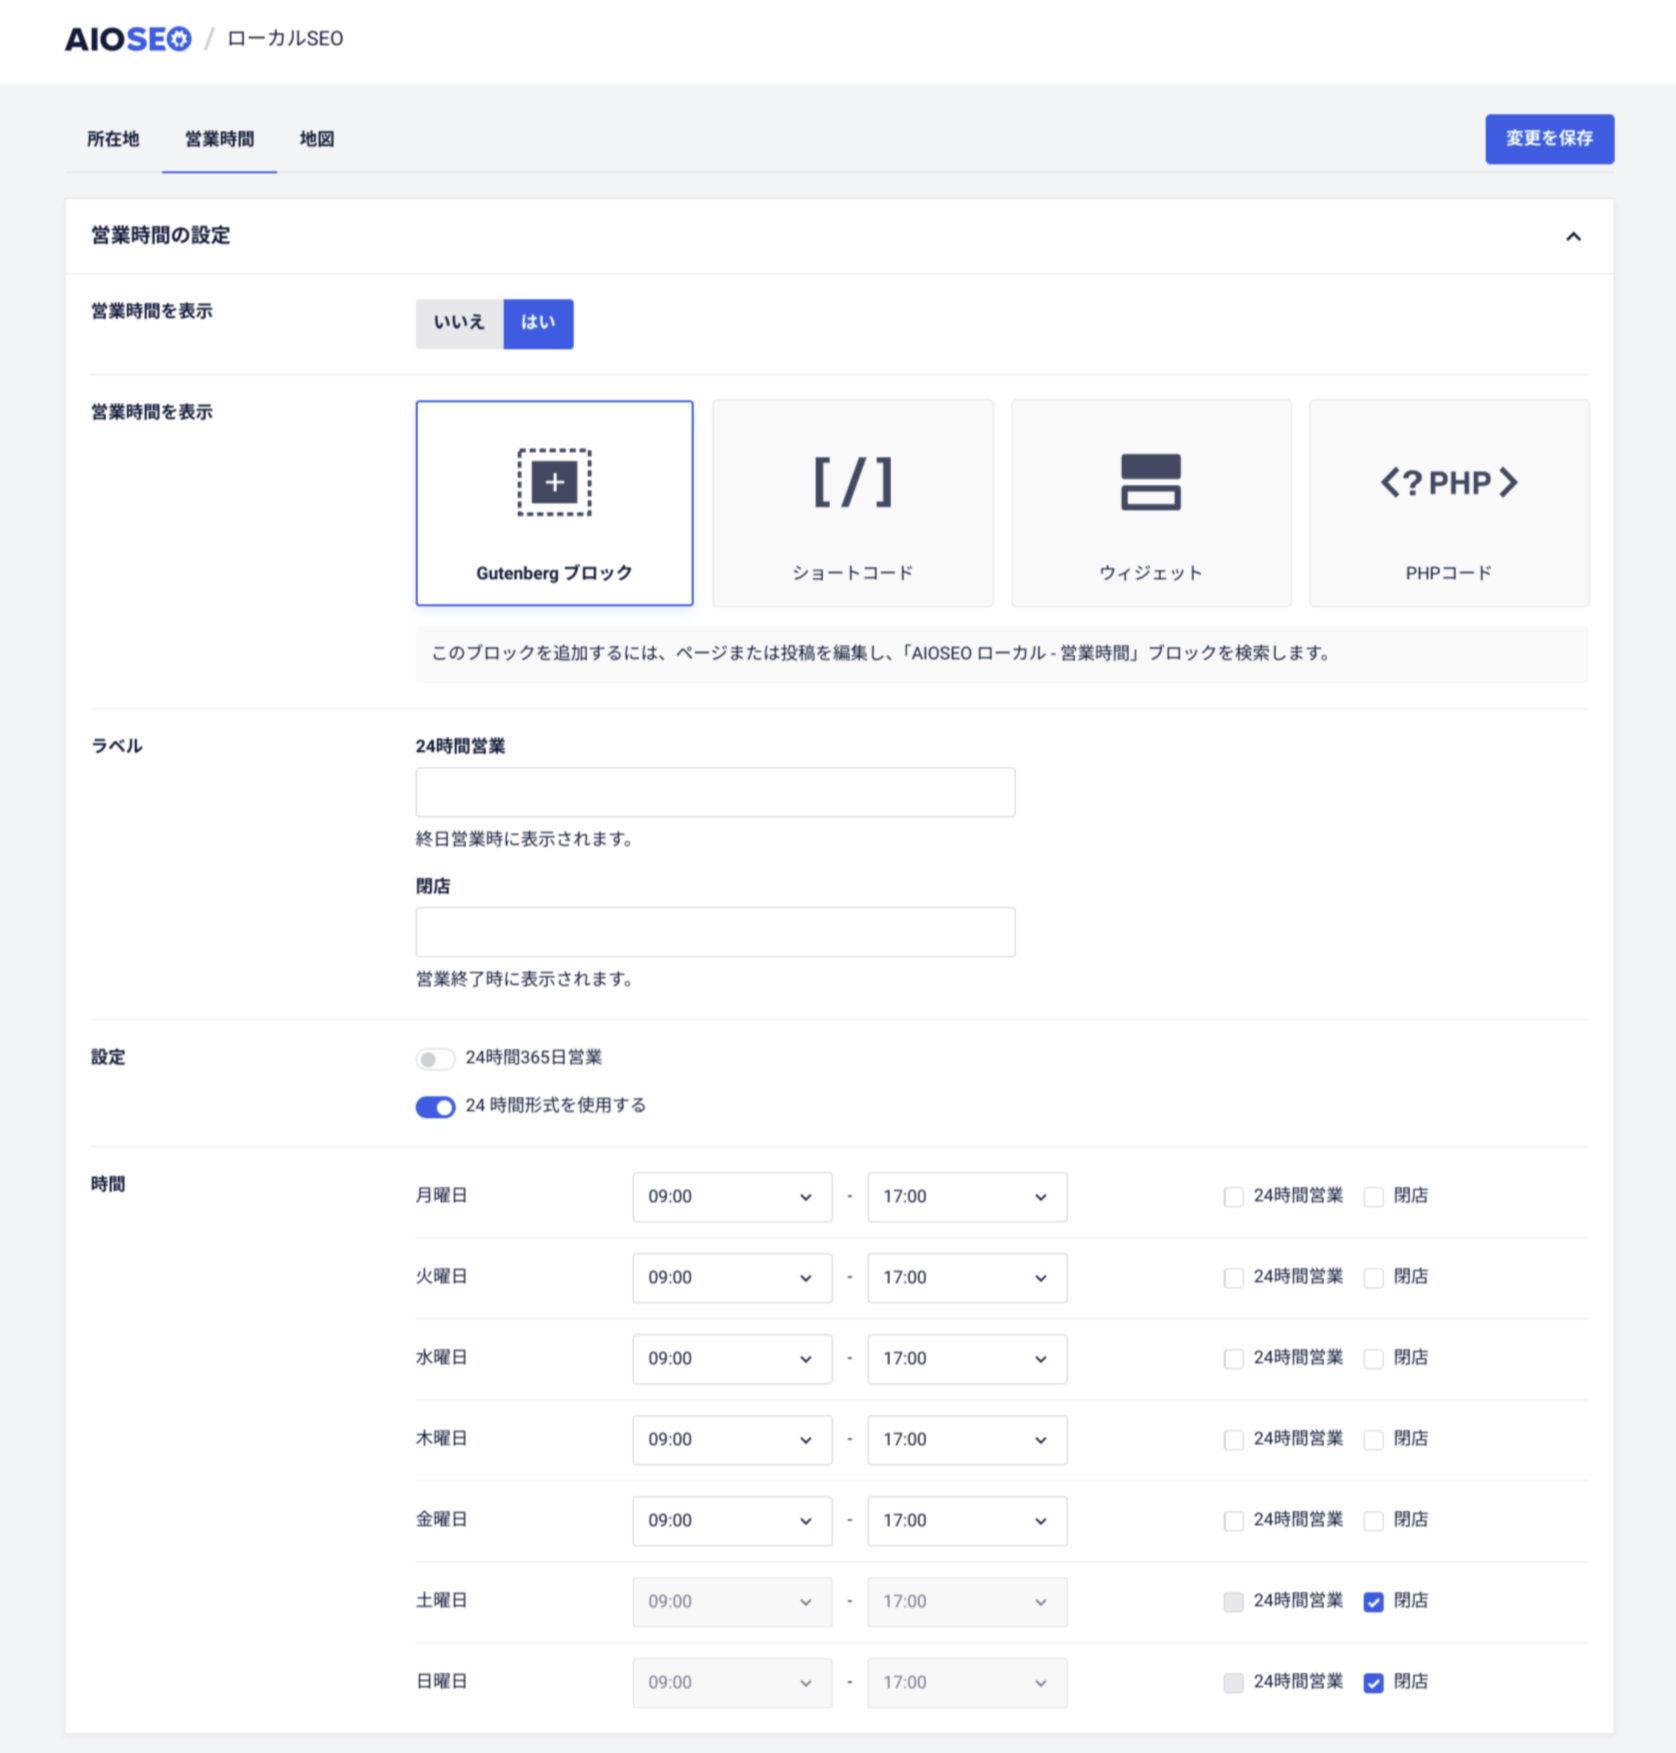Open Wednesday closing time dropdown
The height and width of the screenshot is (1753, 1676).
point(967,1359)
